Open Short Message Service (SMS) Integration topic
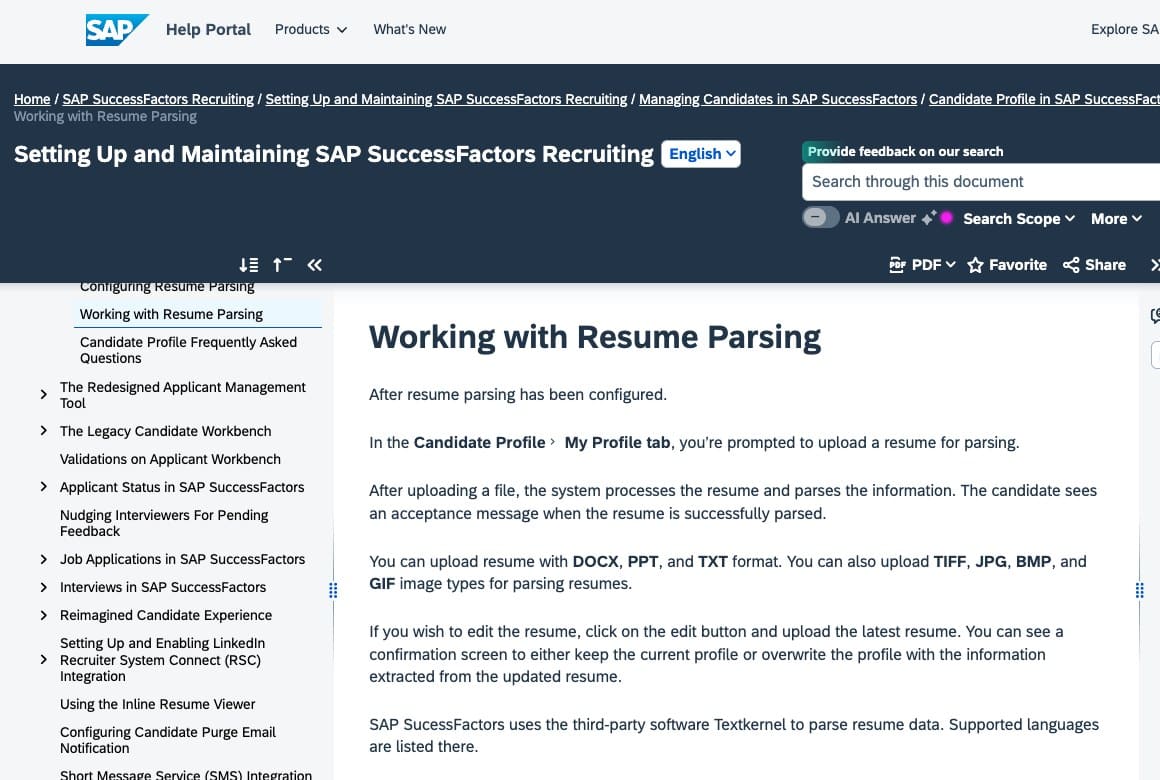Viewport: 1160px width, 780px height. [x=186, y=774]
